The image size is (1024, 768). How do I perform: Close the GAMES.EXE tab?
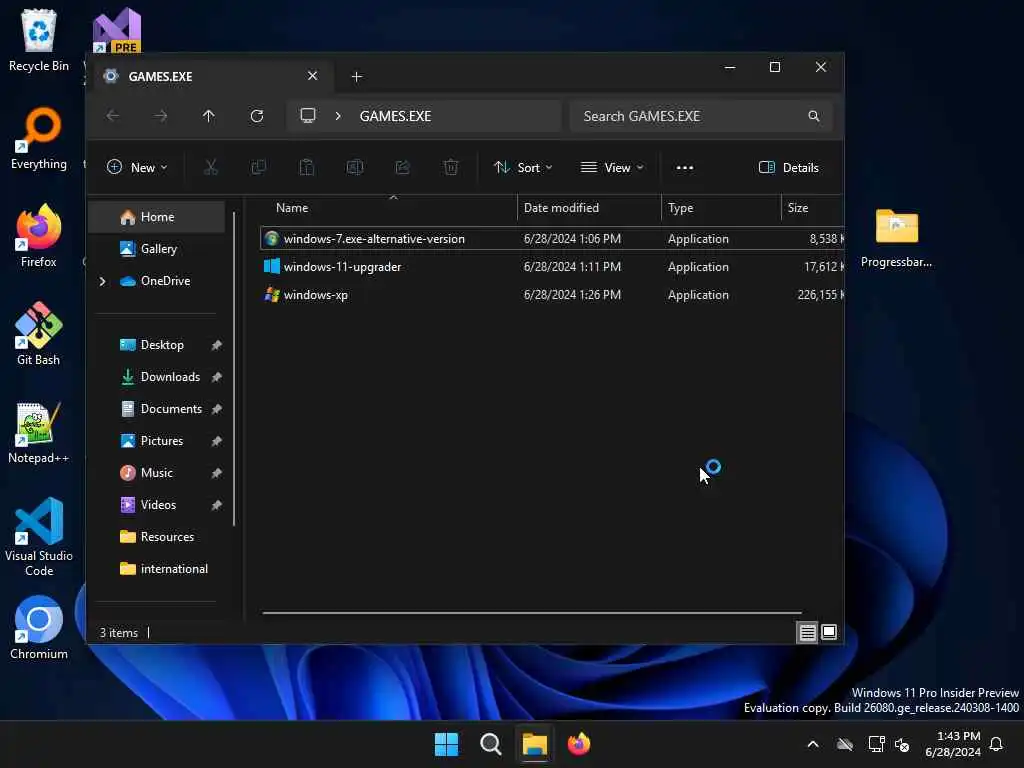pos(312,76)
